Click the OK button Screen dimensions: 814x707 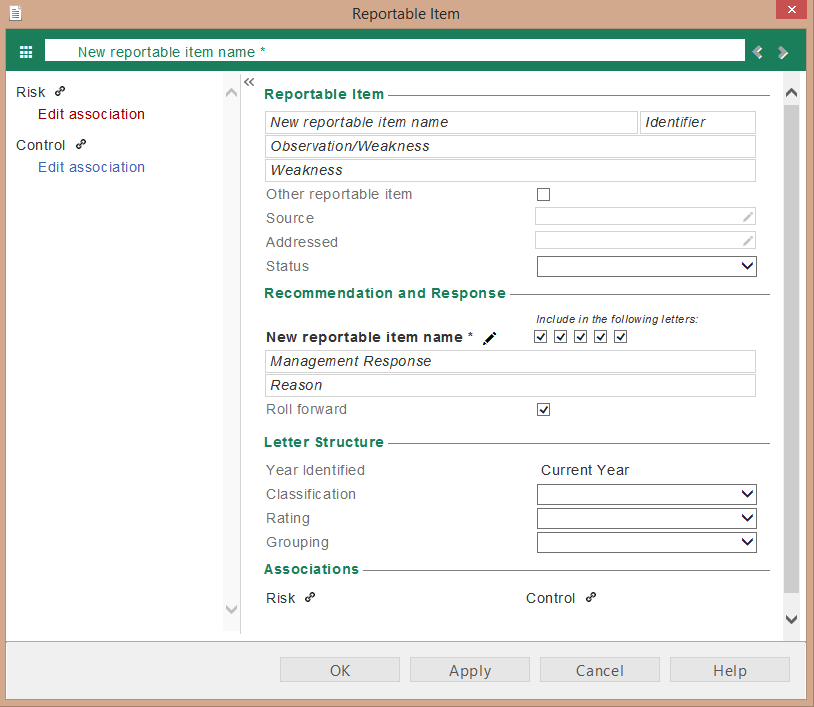click(x=340, y=670)
